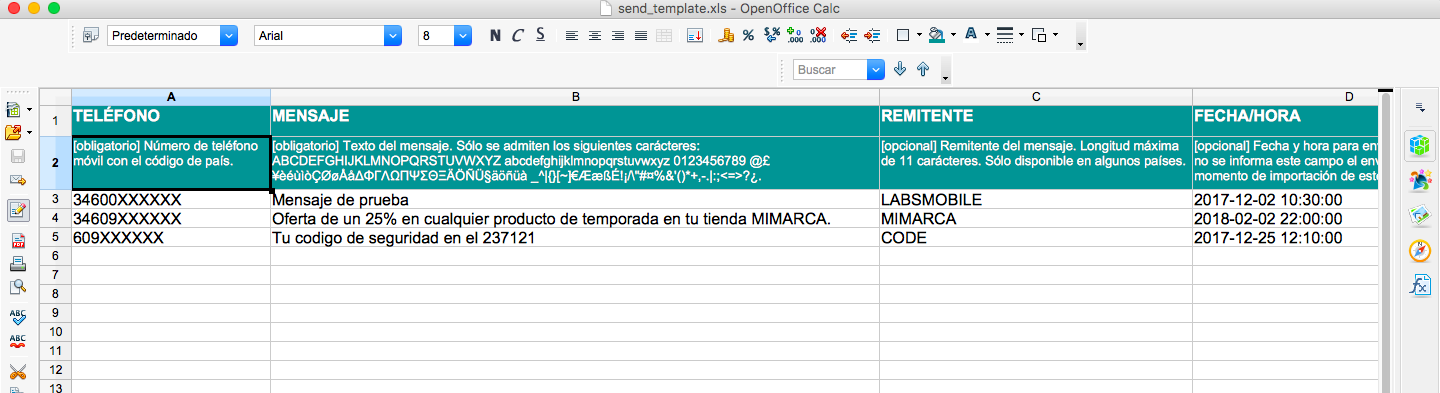Apply percent number format
This screenshot has height=393, width=1440.
coord(748,35)
